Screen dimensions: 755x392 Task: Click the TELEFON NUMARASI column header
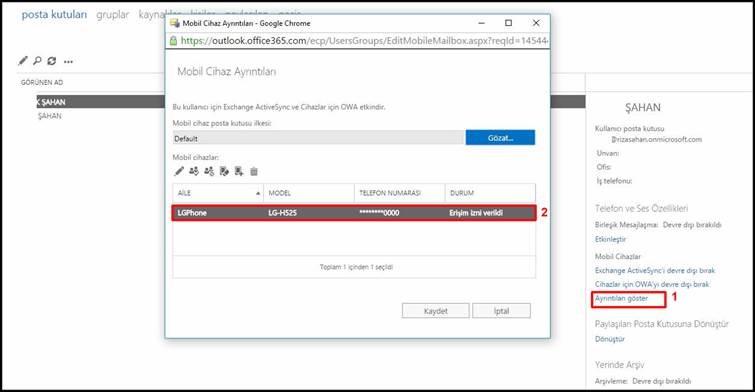coord(400,193)
